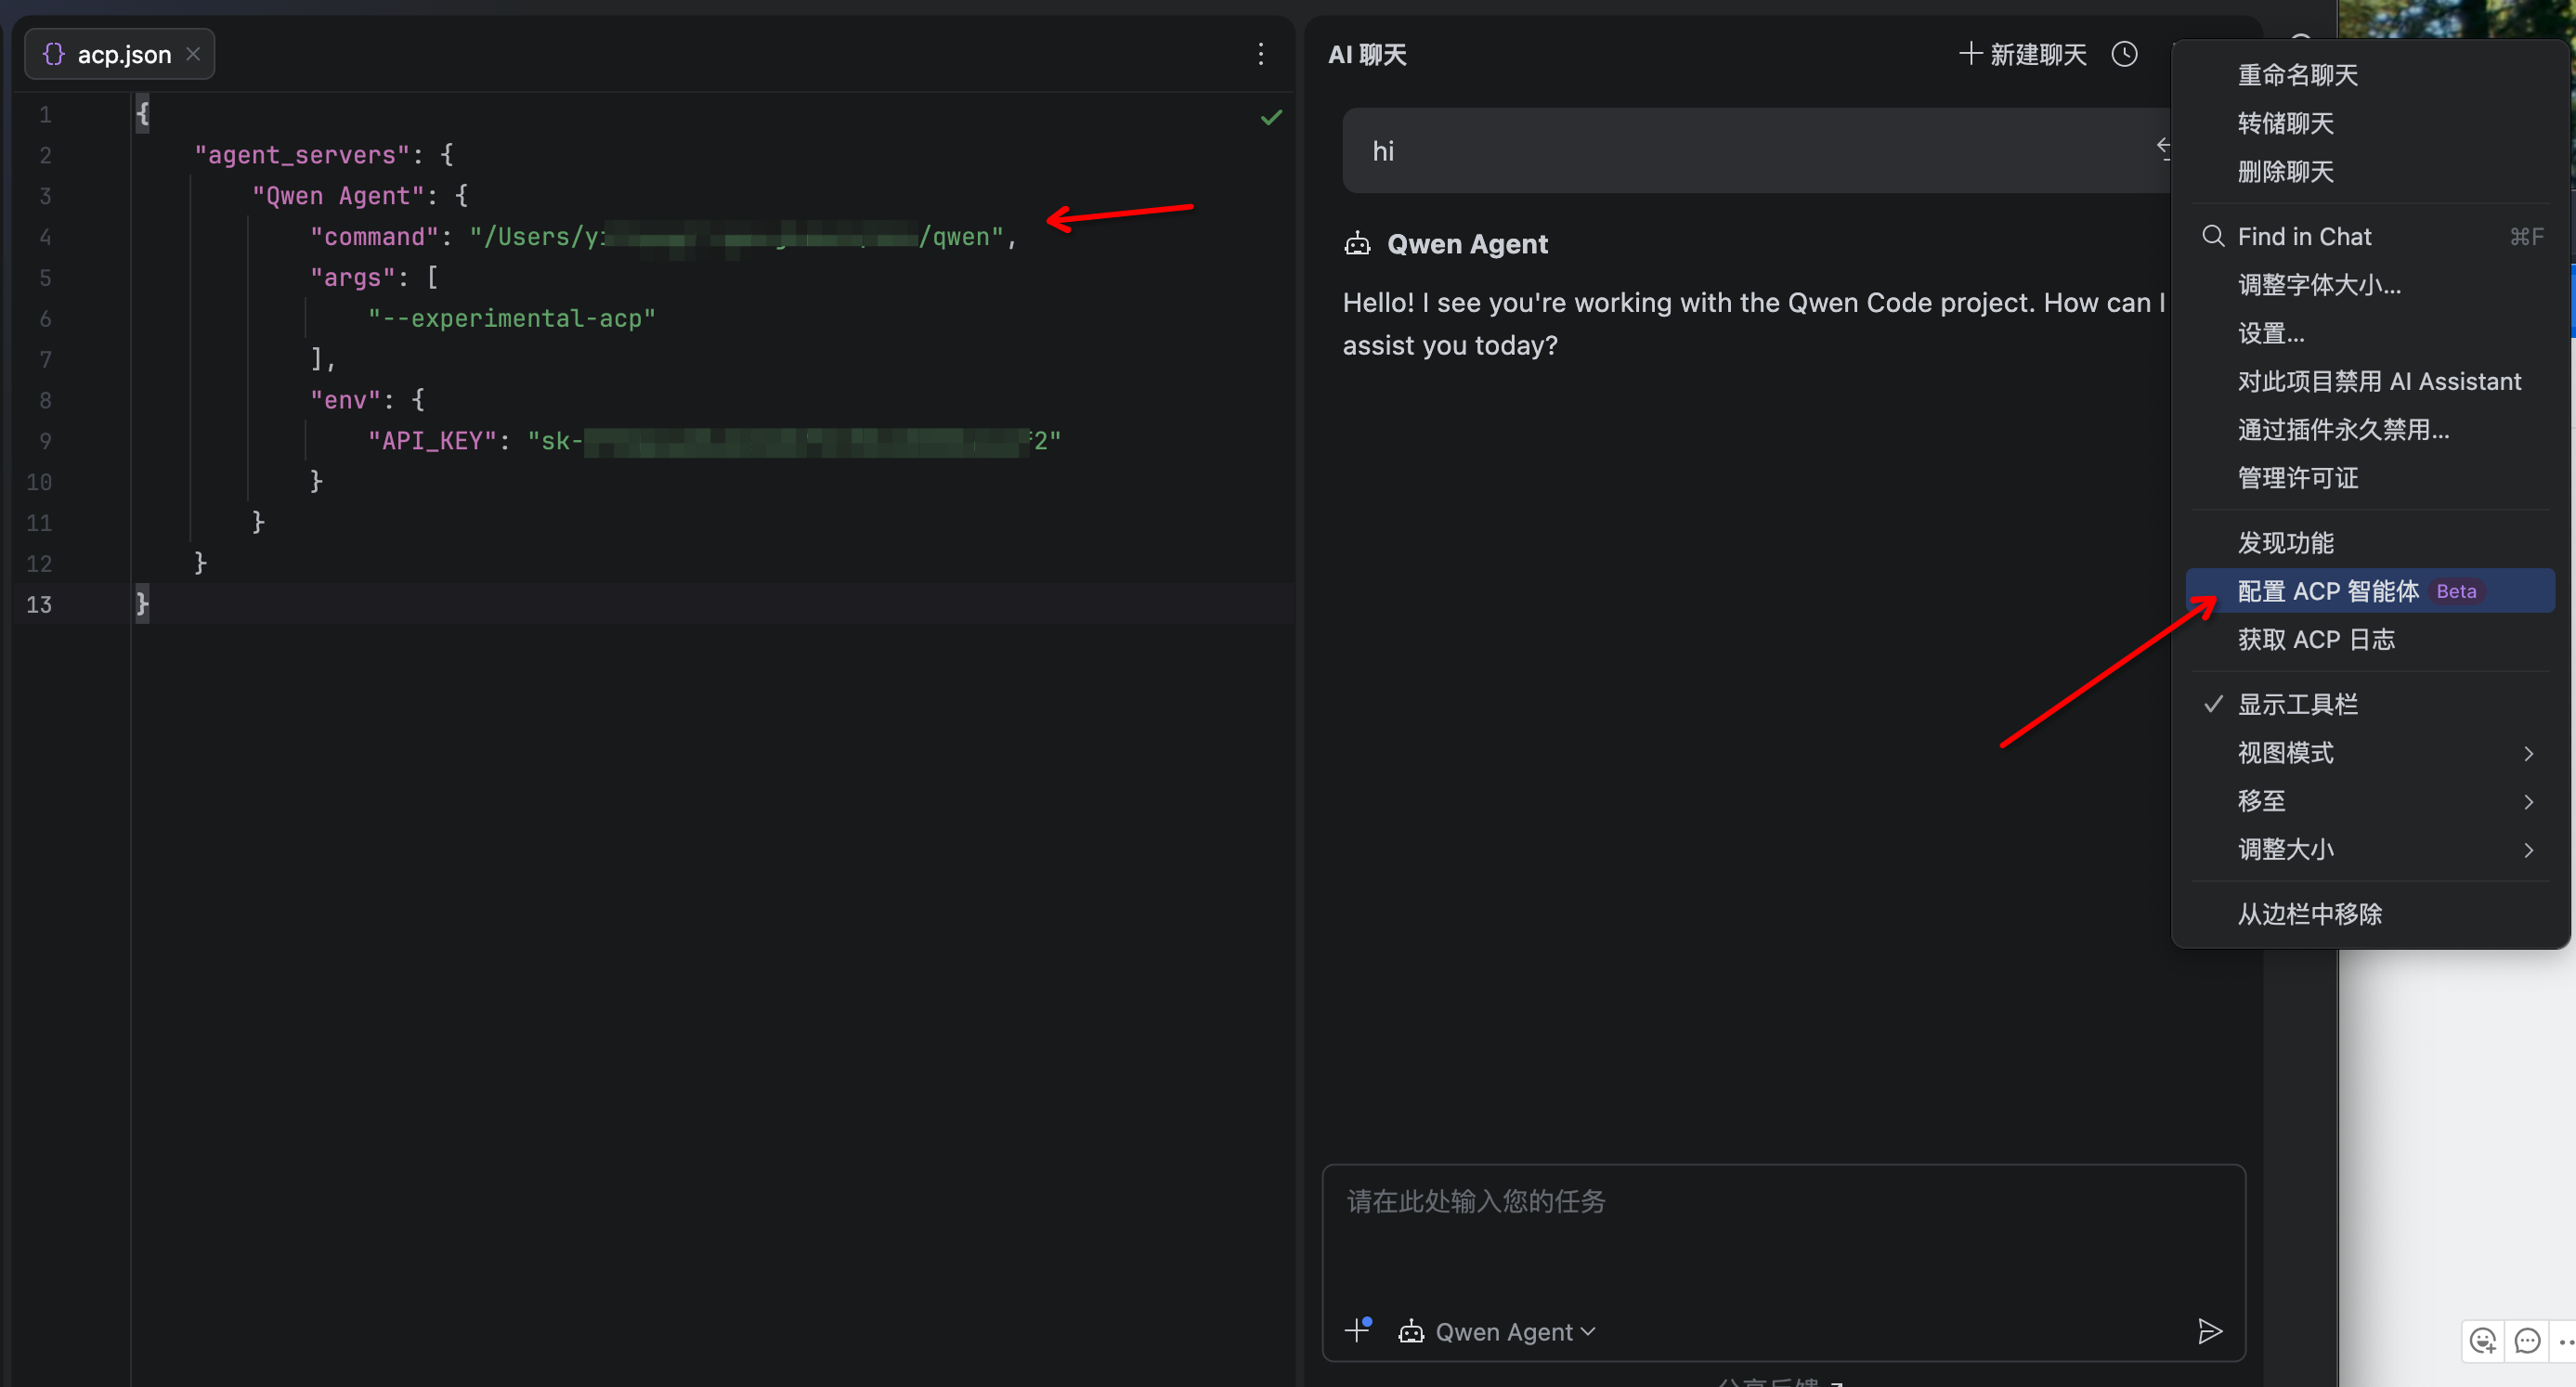Open the editor's three-dot options icon

point(1261,55)
